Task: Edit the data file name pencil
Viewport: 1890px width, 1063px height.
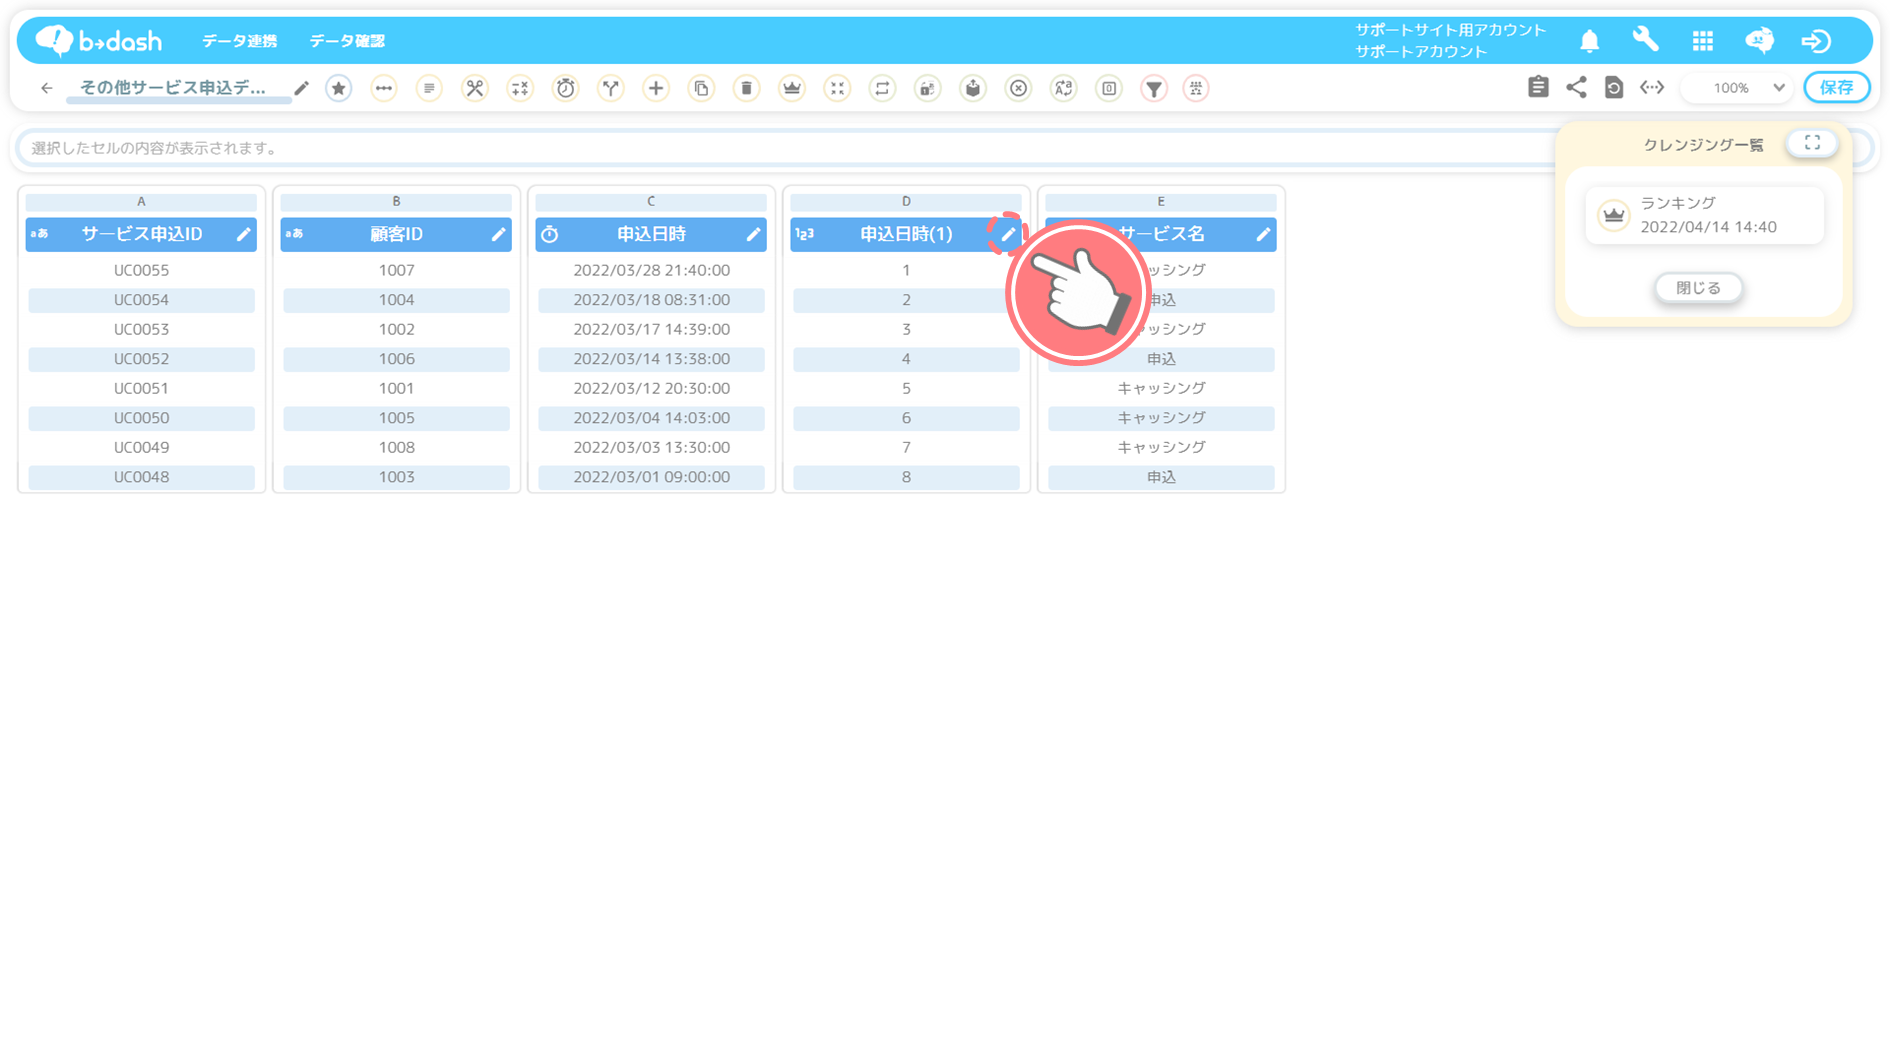Action: [x=301, y=88]
